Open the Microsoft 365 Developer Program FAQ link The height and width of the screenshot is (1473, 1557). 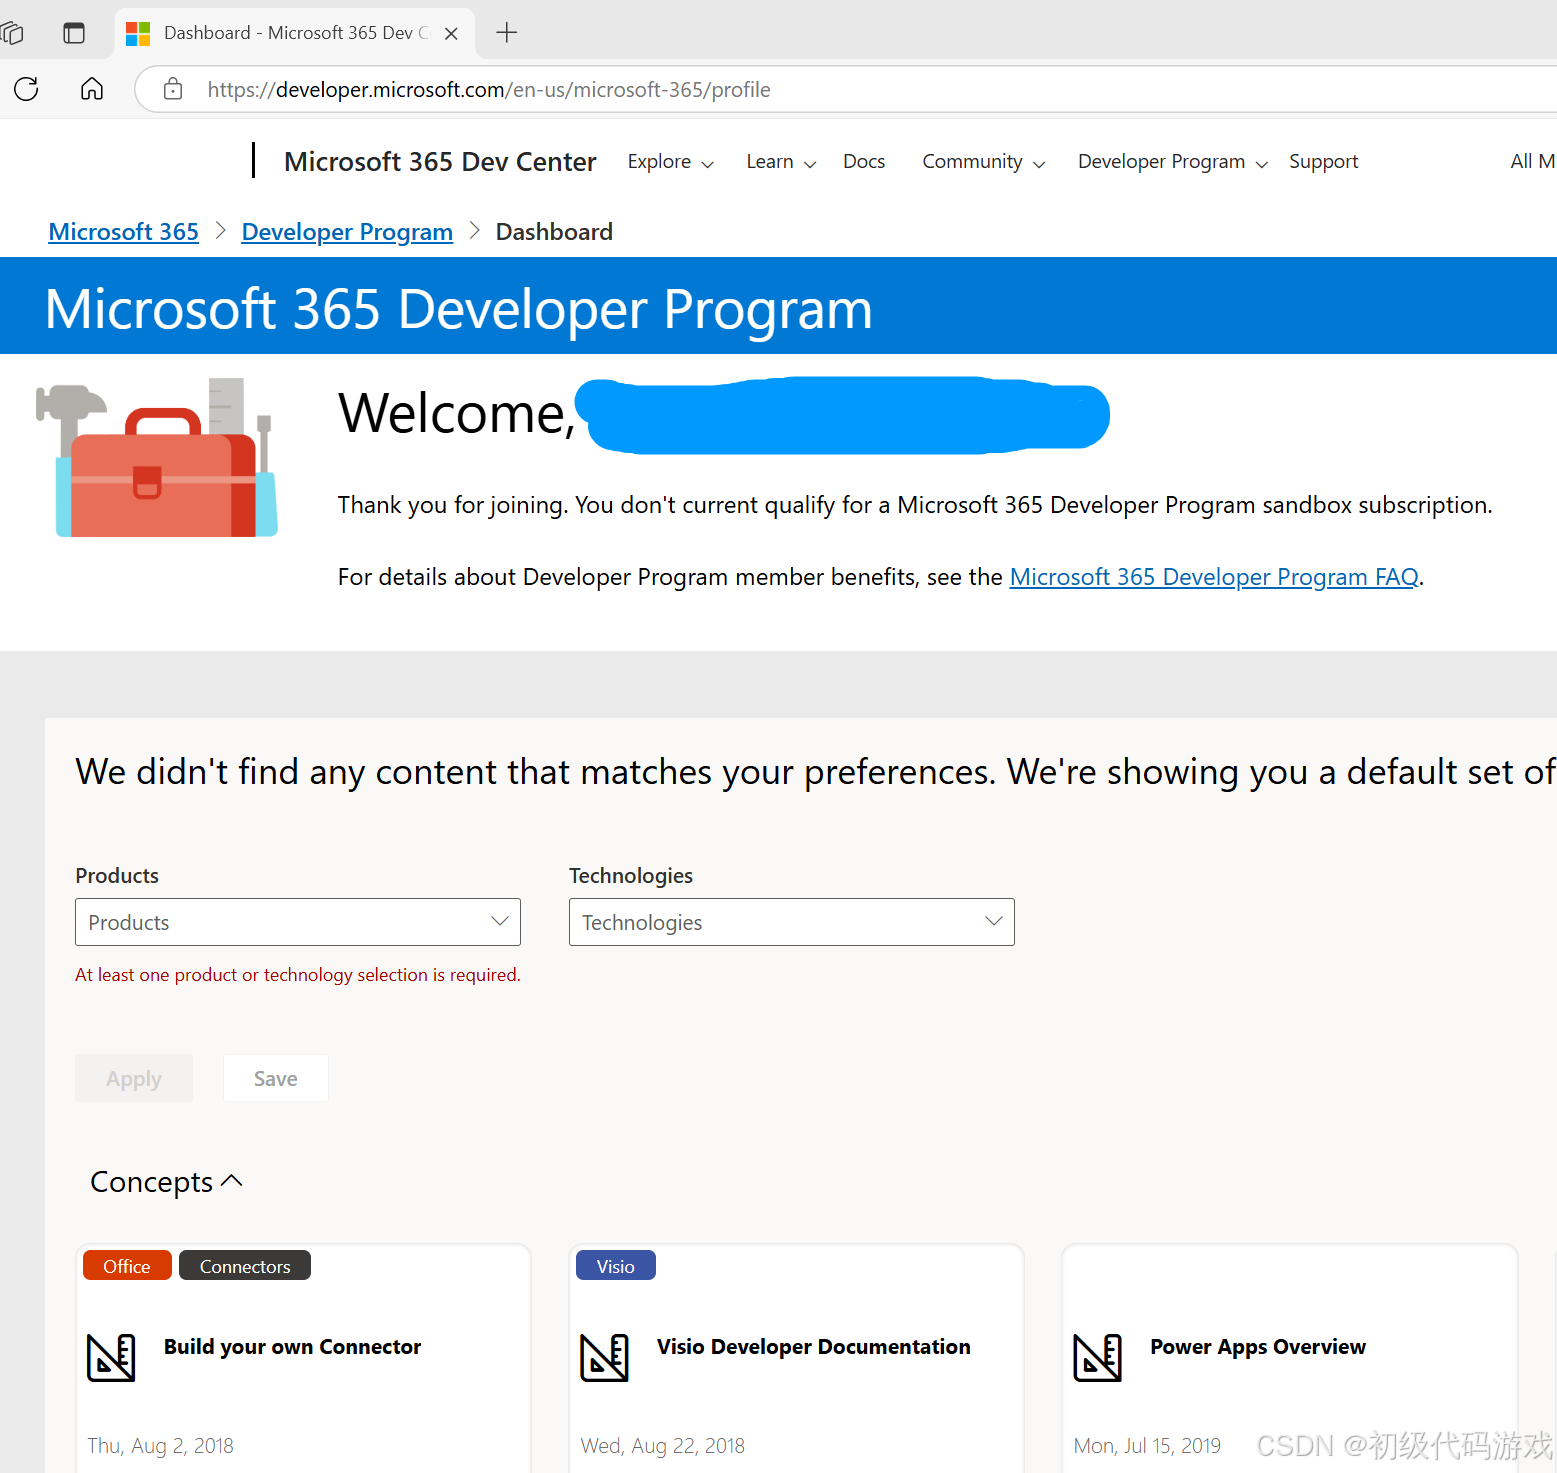click(x=1214, y=577)
